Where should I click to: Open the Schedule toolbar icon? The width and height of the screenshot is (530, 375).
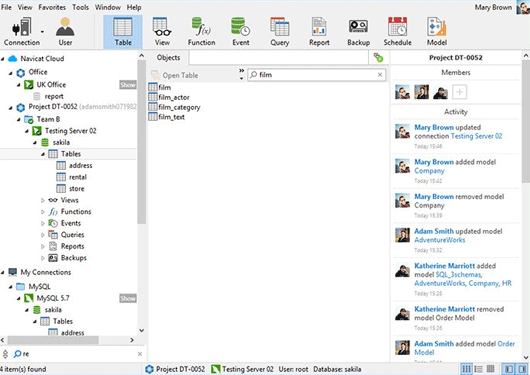pos(398,32)
